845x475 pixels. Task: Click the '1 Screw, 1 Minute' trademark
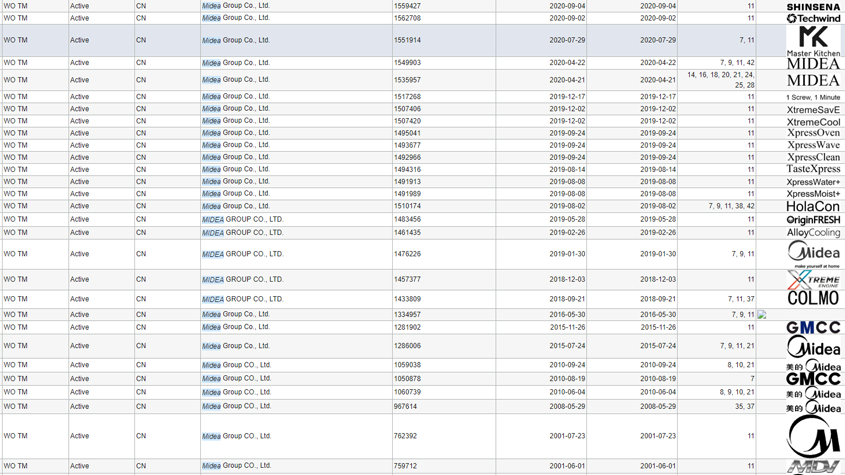813,98
